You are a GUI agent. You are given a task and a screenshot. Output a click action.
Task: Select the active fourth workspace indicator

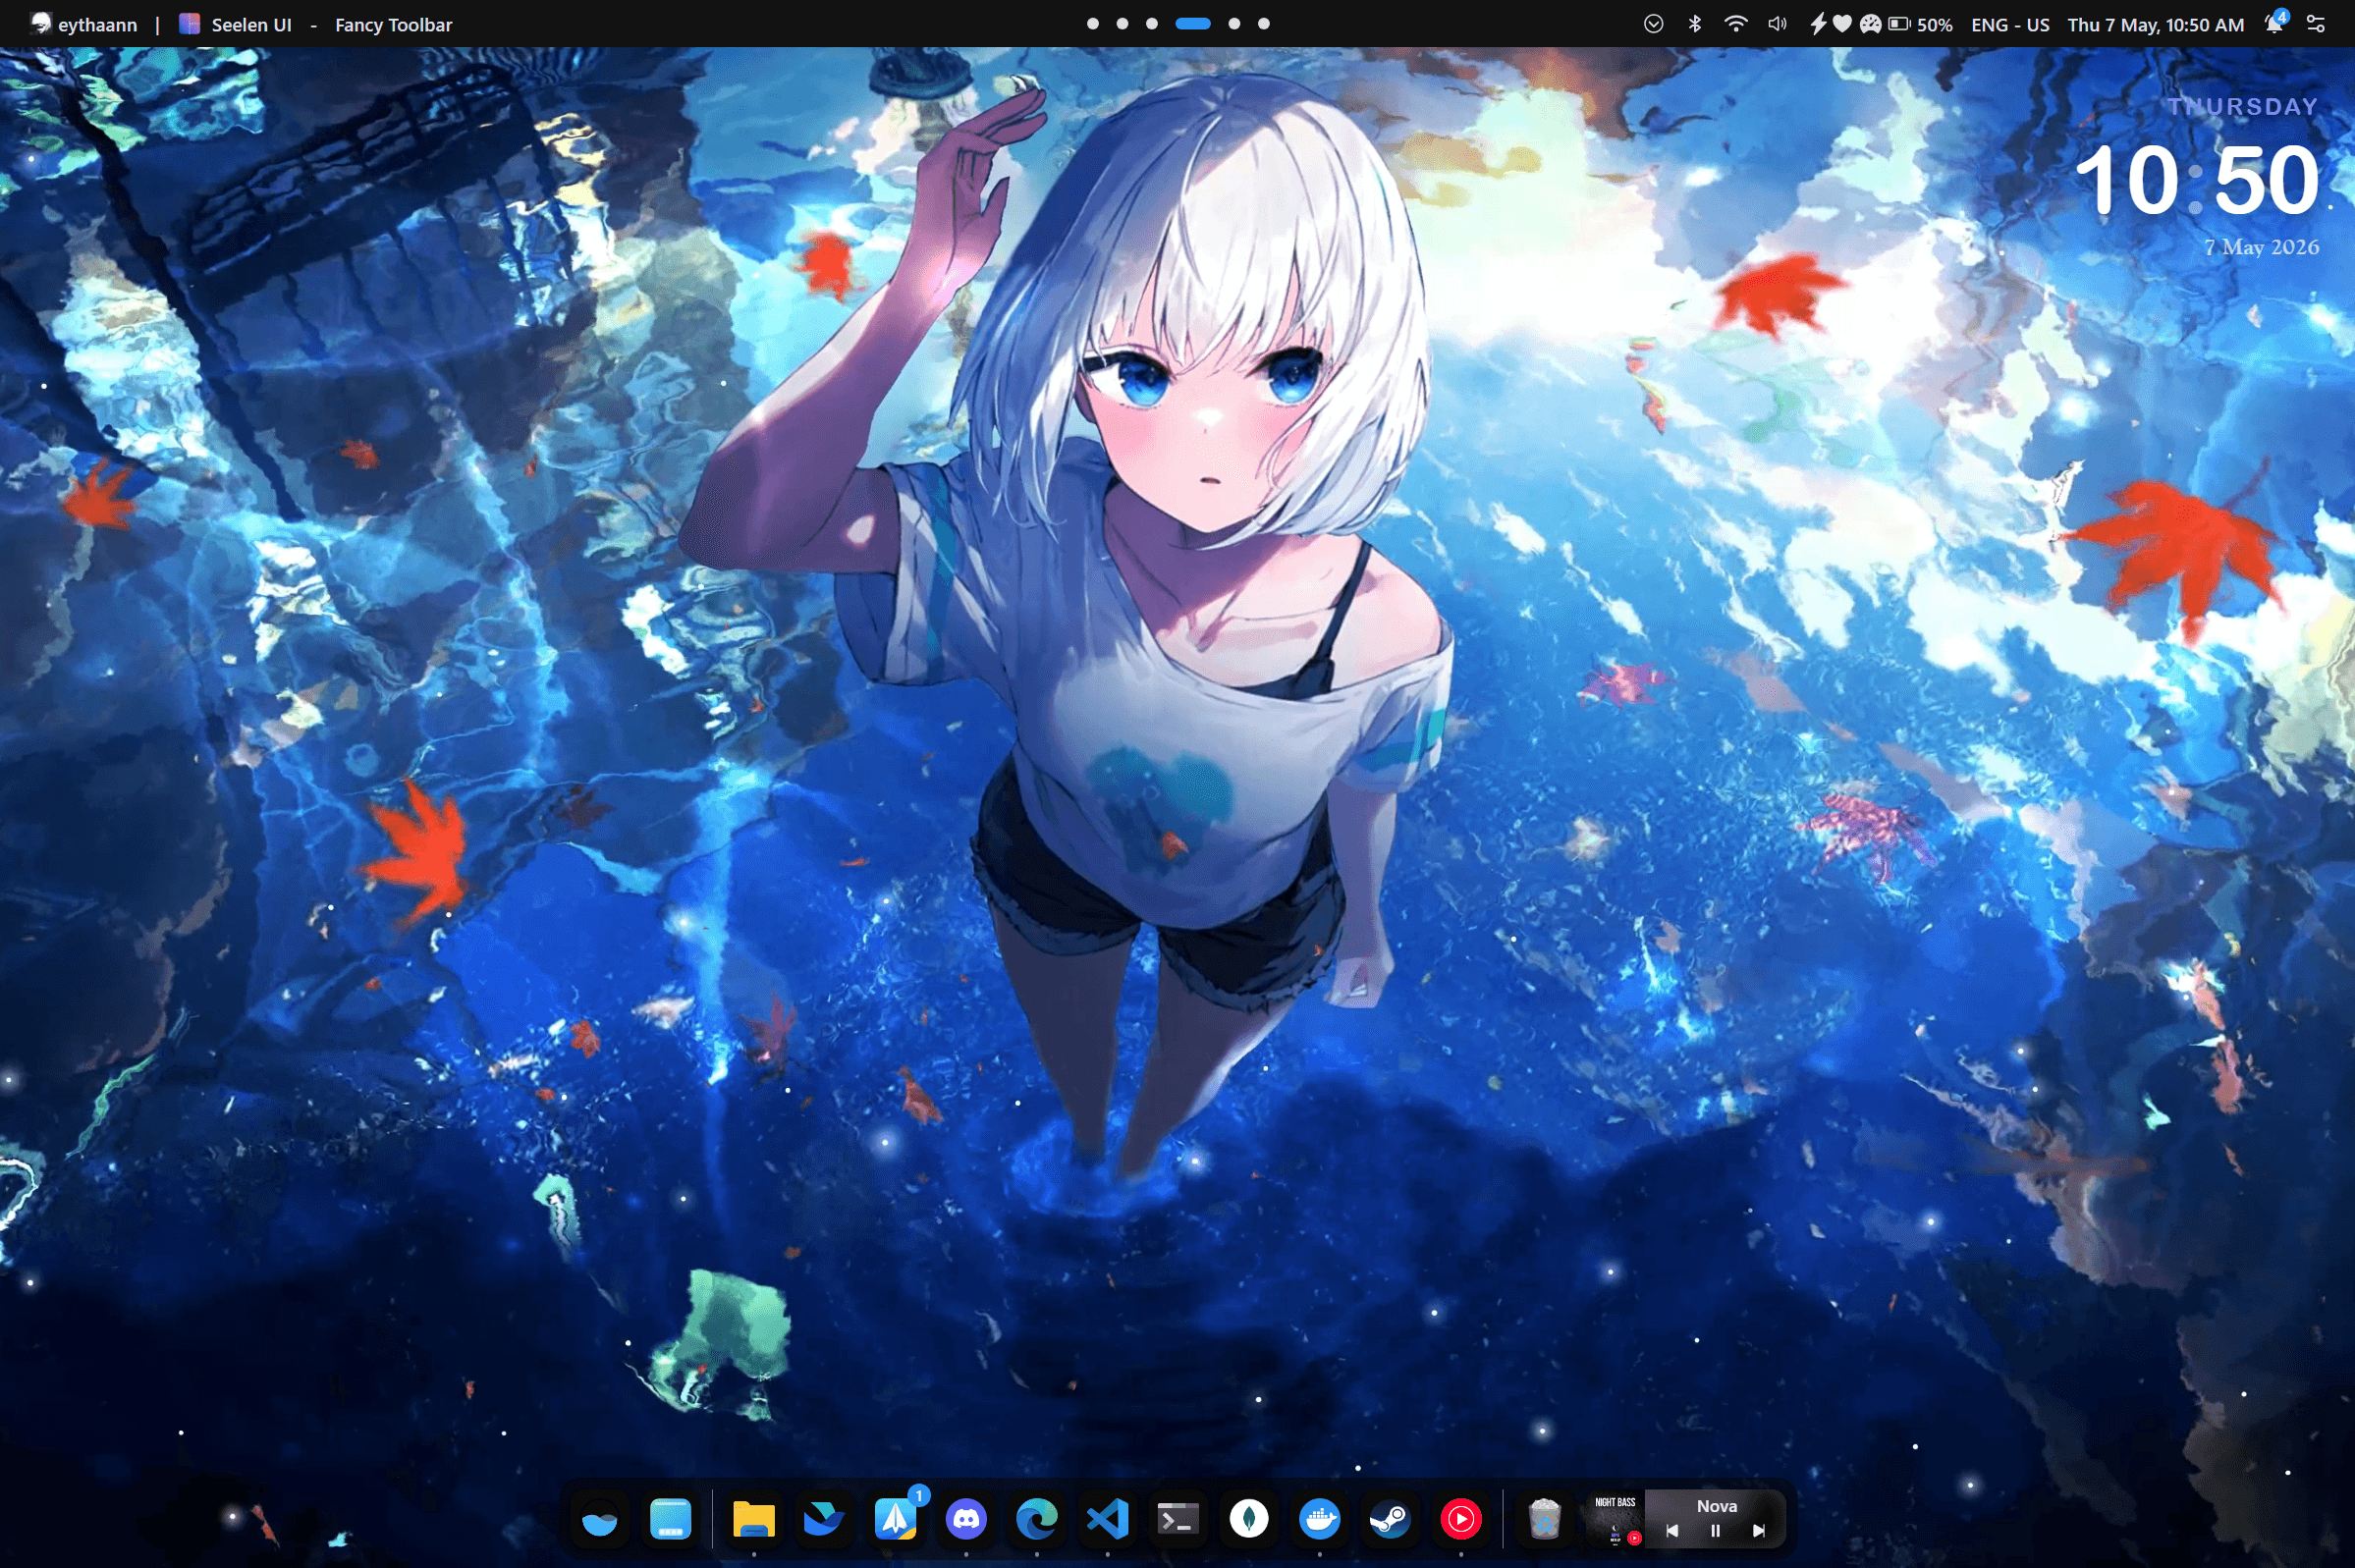tap(1193, 23)
